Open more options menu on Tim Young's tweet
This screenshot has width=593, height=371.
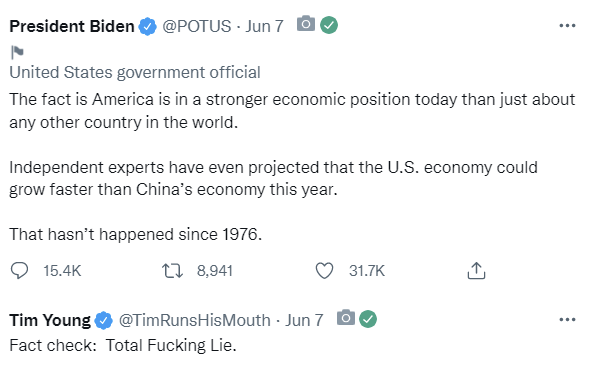point(567,320)
